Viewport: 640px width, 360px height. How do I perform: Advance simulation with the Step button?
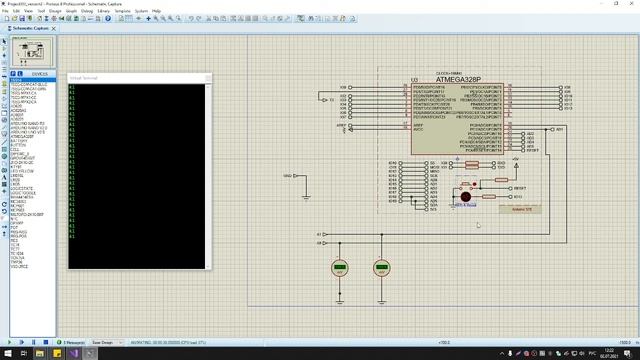[22, 342]
